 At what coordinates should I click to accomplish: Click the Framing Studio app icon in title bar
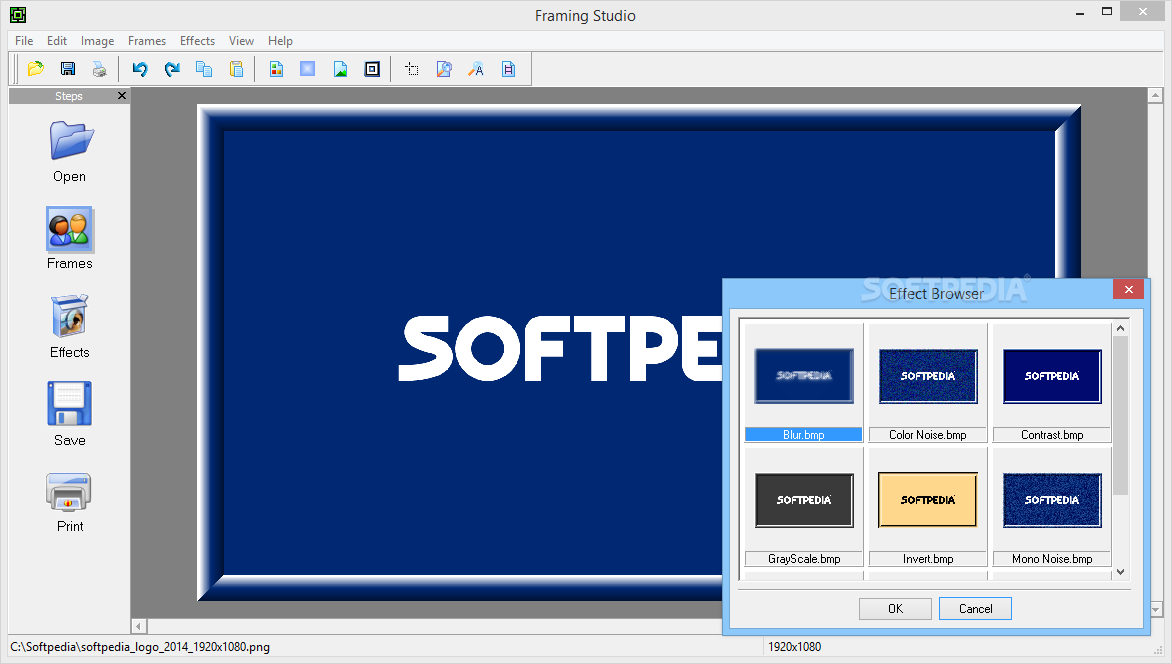18,15
